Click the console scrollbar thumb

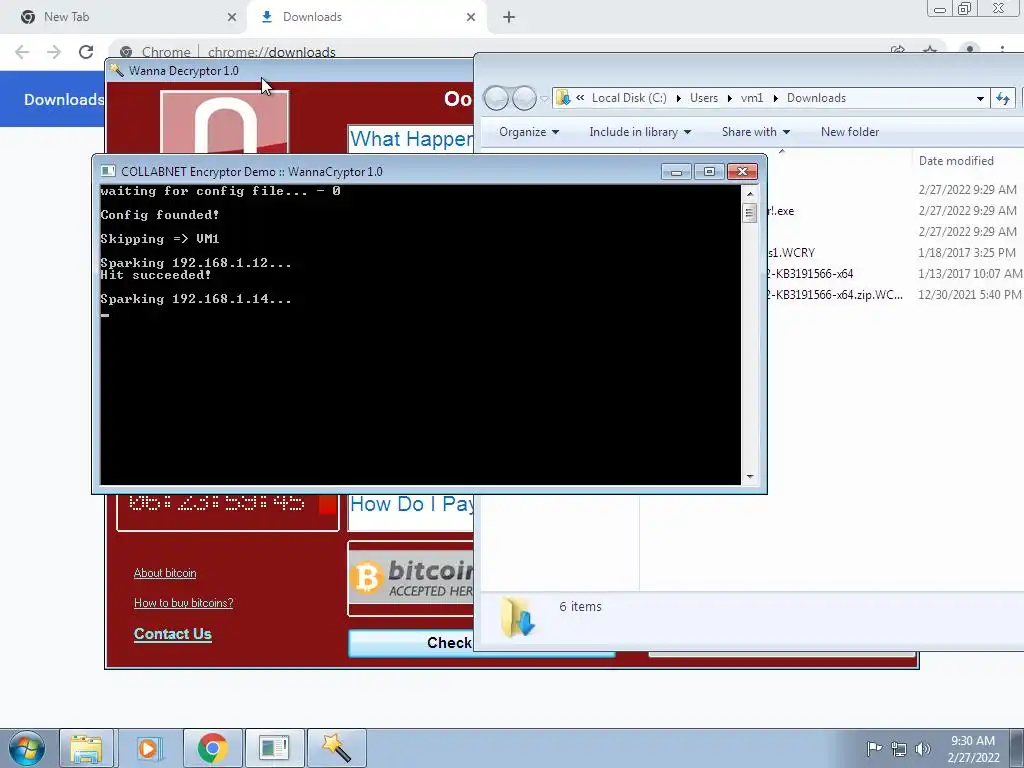750,213
